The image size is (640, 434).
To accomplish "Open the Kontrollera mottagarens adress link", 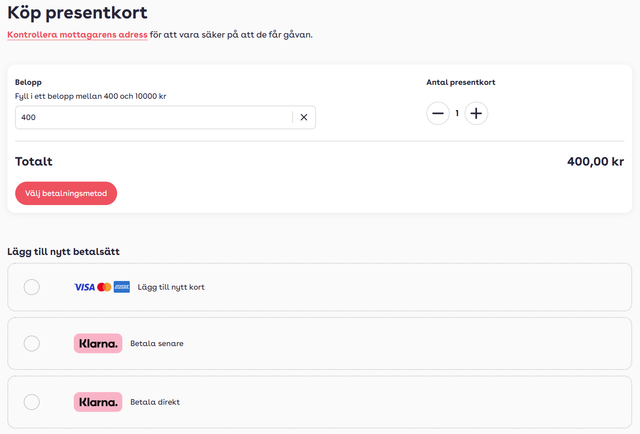I will pyautogui.click(x=77, y=35).
